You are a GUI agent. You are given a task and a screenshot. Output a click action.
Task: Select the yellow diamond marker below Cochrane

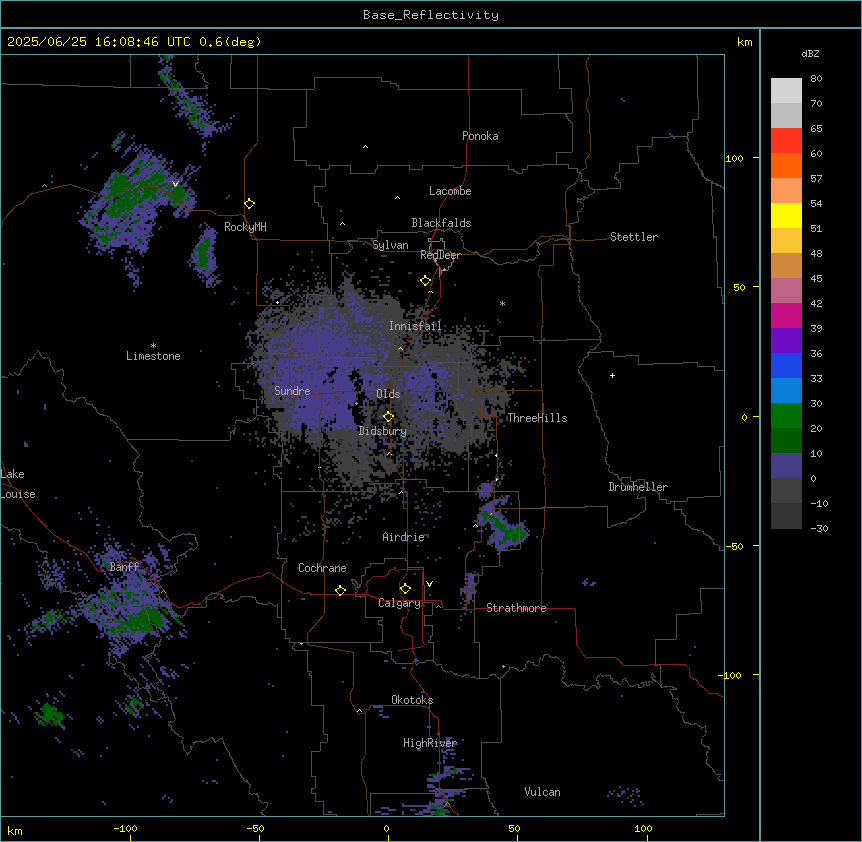pos(340,590)
